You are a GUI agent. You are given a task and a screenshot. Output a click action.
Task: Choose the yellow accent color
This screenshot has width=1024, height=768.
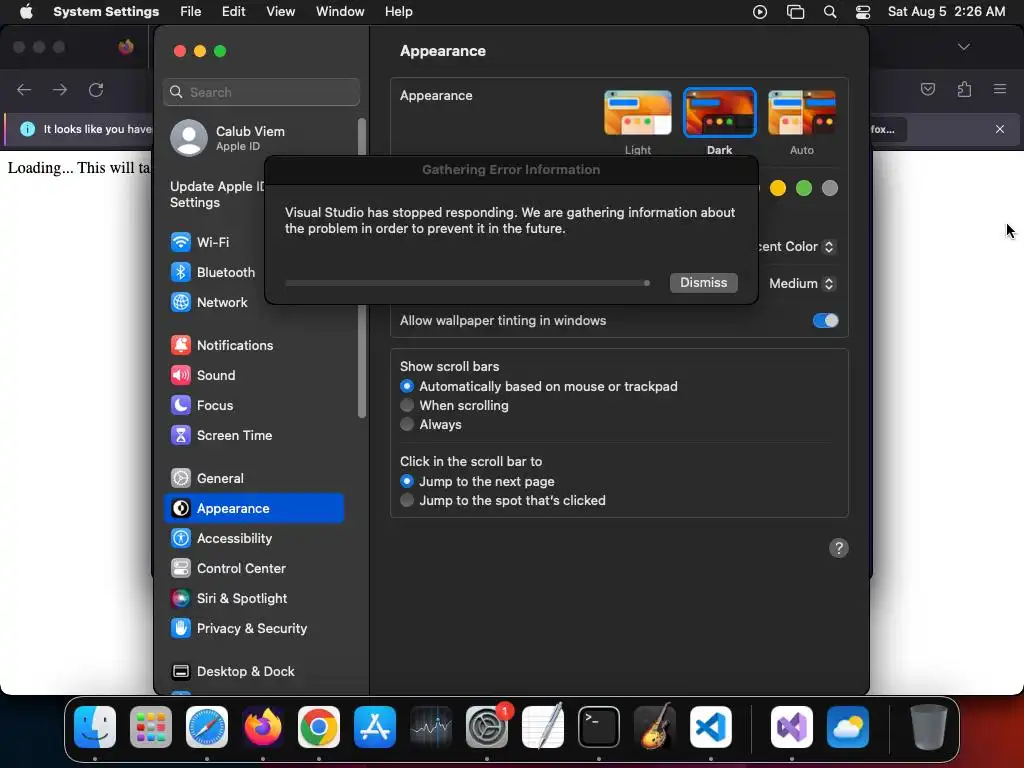tap(778, 189)
